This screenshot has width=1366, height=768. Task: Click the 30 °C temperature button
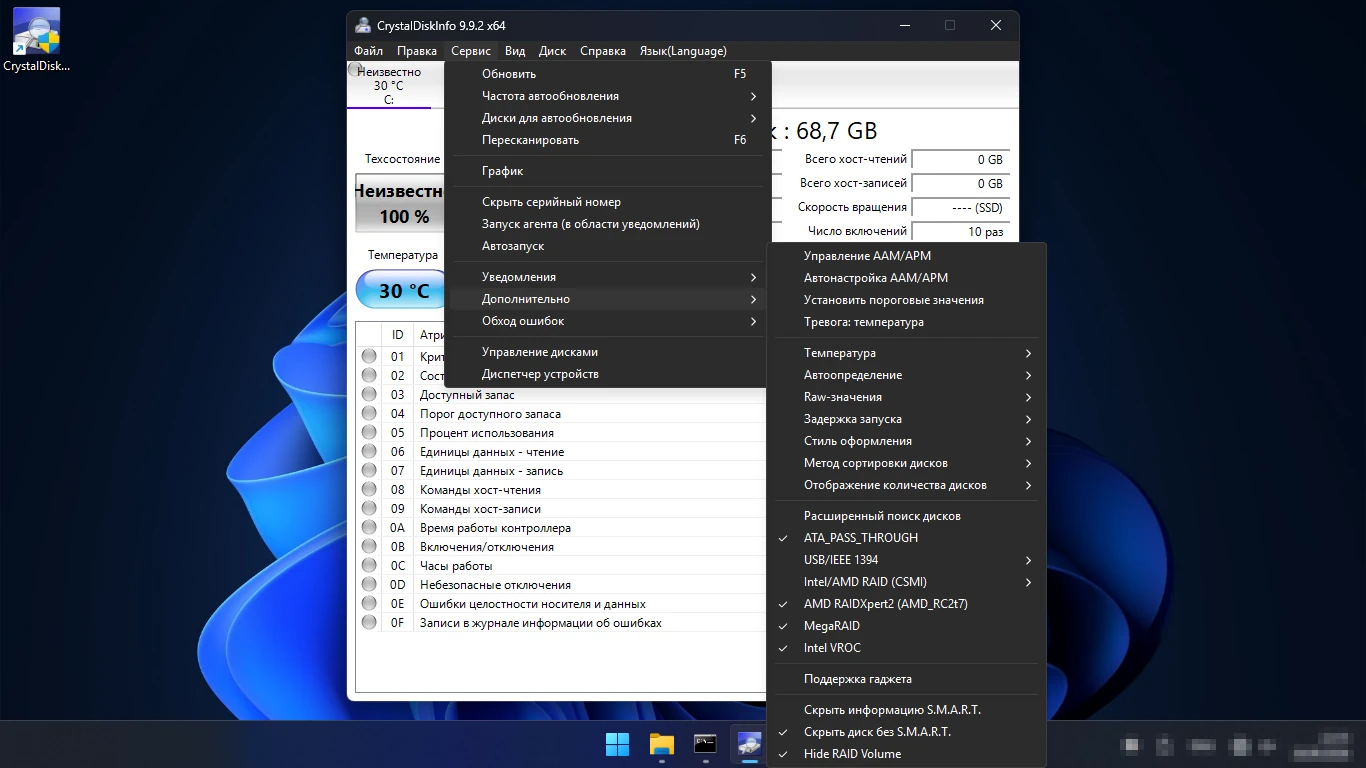(401, 291)
